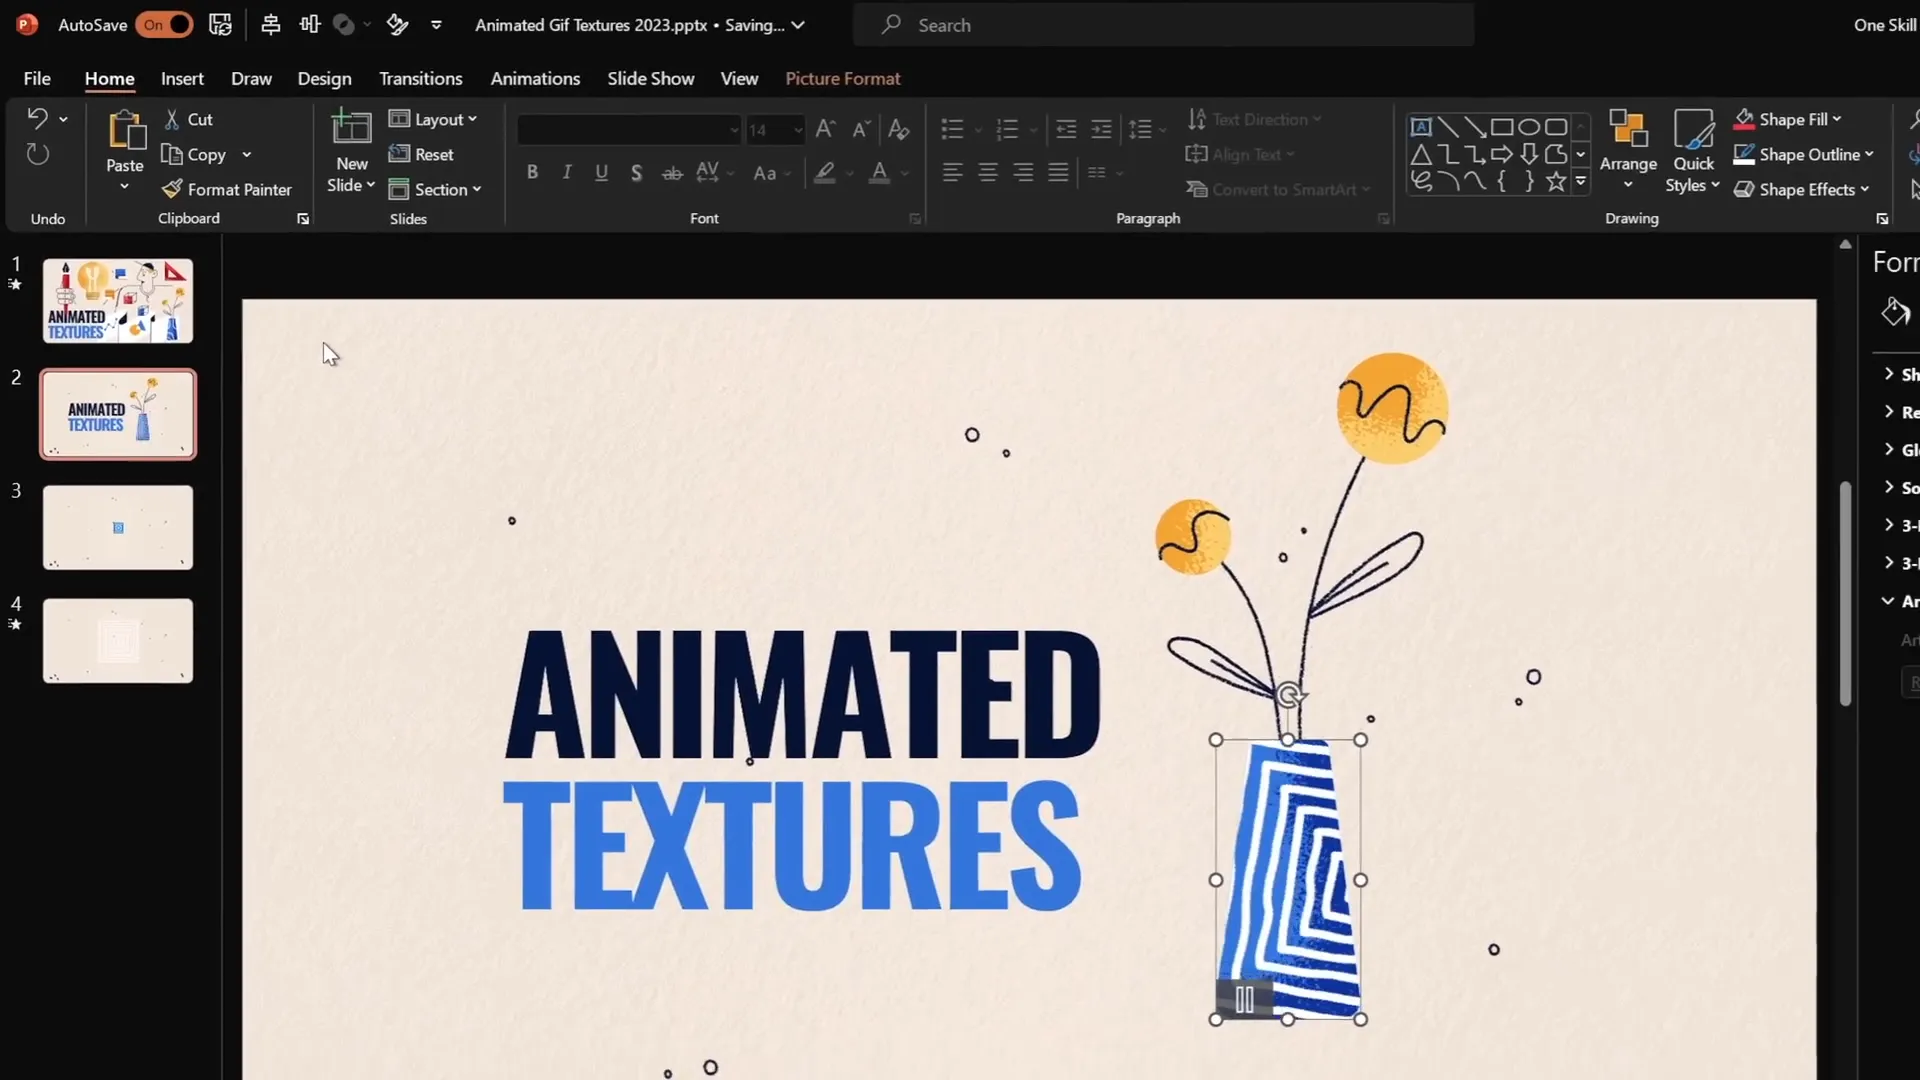Screen dimensions: 1920x1080
Task: Click the Copy button
Action: coord(194,154)
